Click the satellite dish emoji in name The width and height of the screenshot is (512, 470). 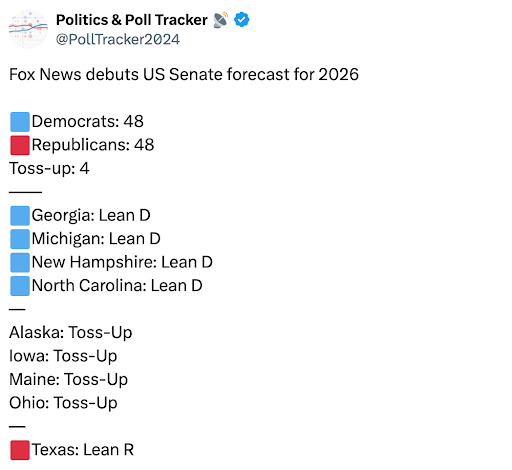(221, 20)
